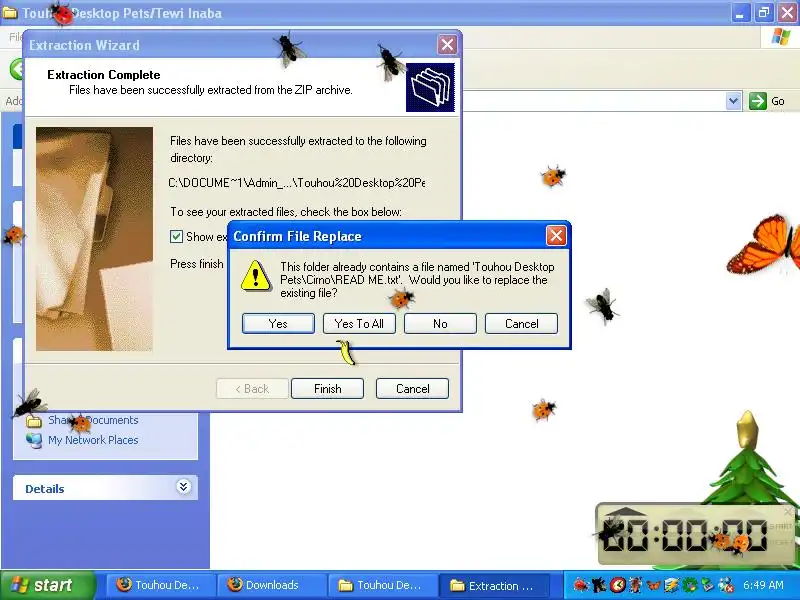Screen dimensions: 800x600
Task: Click the orange butterfly tray icon
Action: click(x=654, y=585)
